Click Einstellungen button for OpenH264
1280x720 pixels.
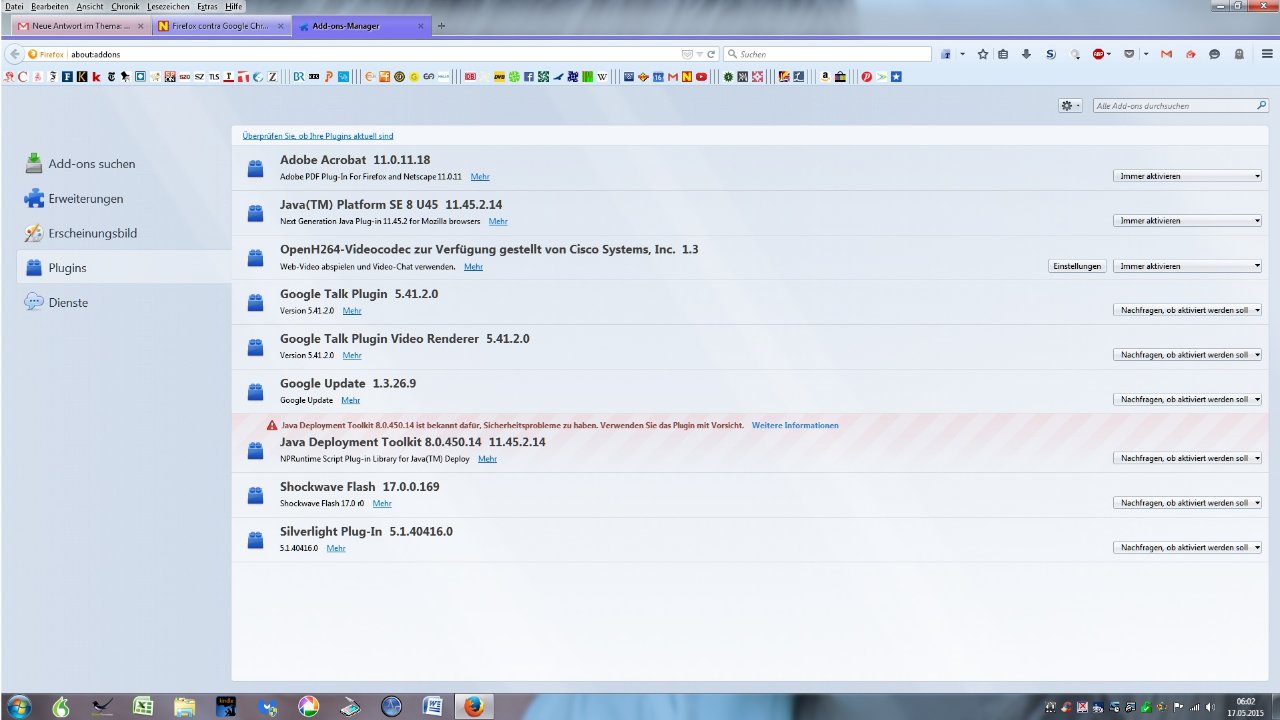(x=1077, y=266)
